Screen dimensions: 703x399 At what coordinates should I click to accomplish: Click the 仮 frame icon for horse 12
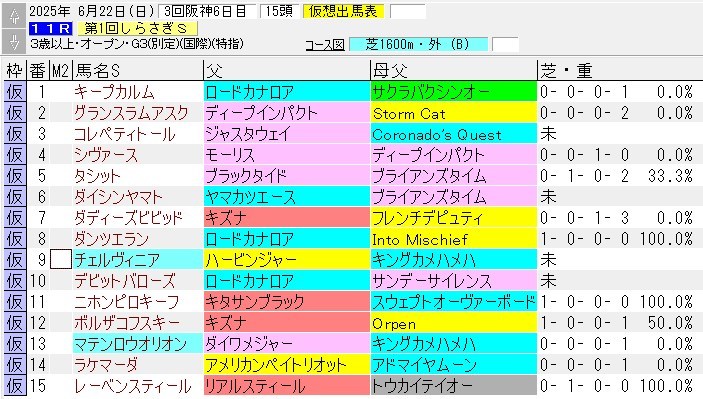pyautogui.click(x=14, y=322)
